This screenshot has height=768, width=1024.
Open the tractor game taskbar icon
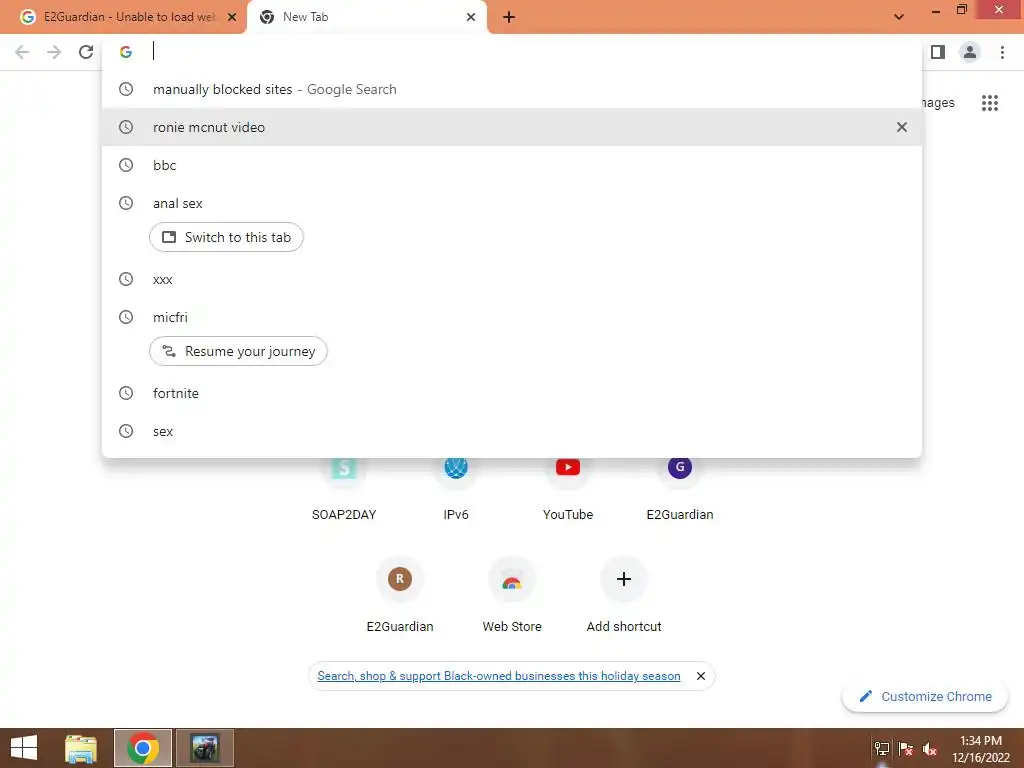click(x=205, y=748)
